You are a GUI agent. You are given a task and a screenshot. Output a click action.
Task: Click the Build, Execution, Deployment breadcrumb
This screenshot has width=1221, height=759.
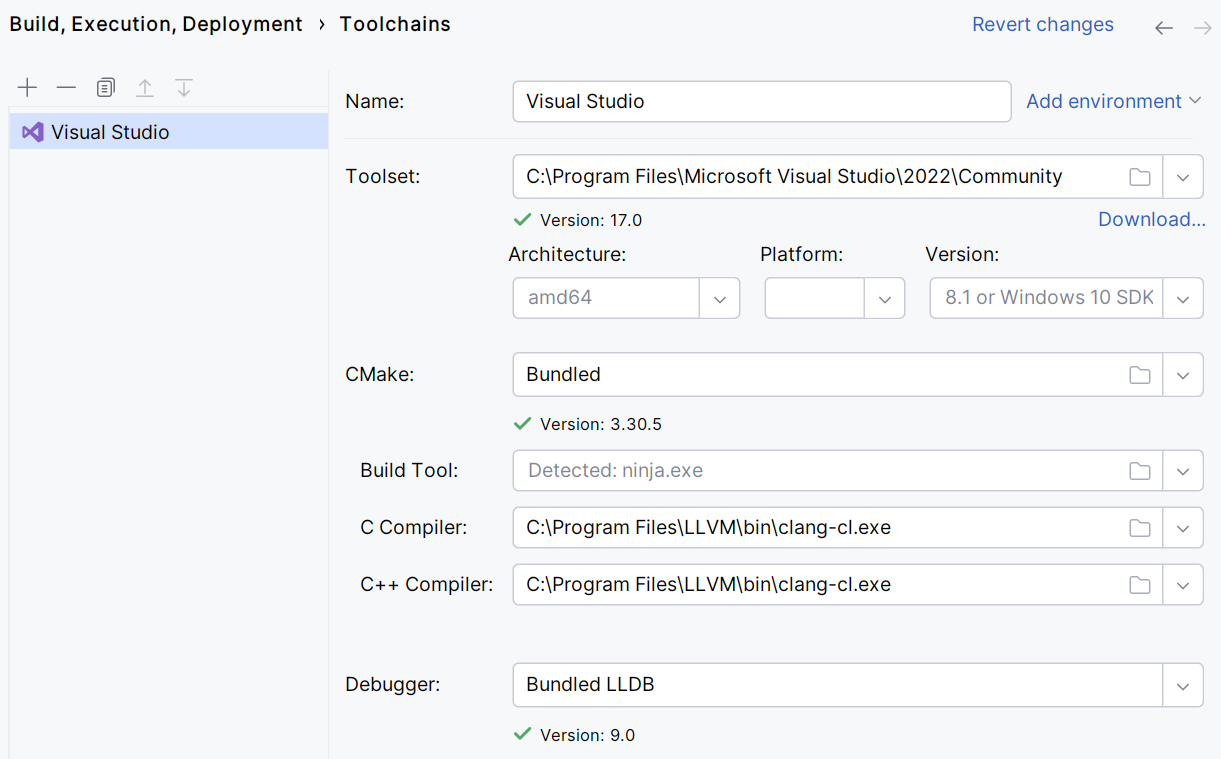pos(155,23)
